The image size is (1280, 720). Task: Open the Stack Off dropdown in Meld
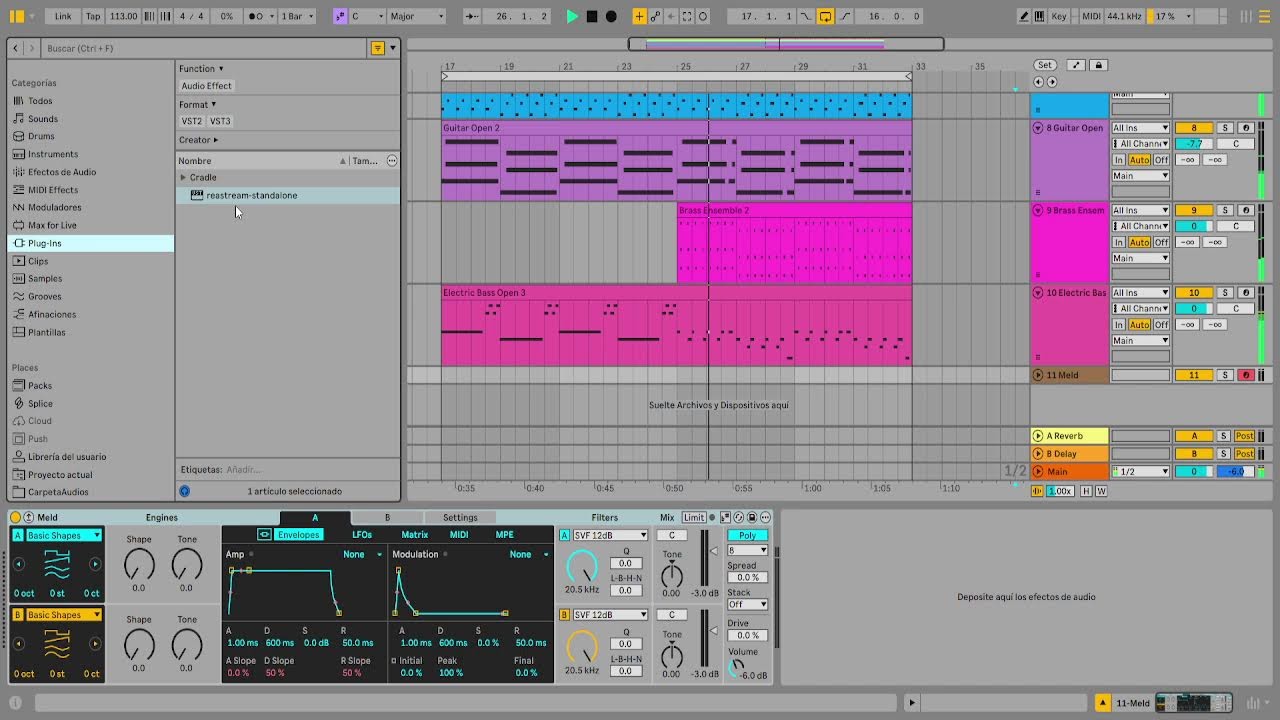[747, 604]
